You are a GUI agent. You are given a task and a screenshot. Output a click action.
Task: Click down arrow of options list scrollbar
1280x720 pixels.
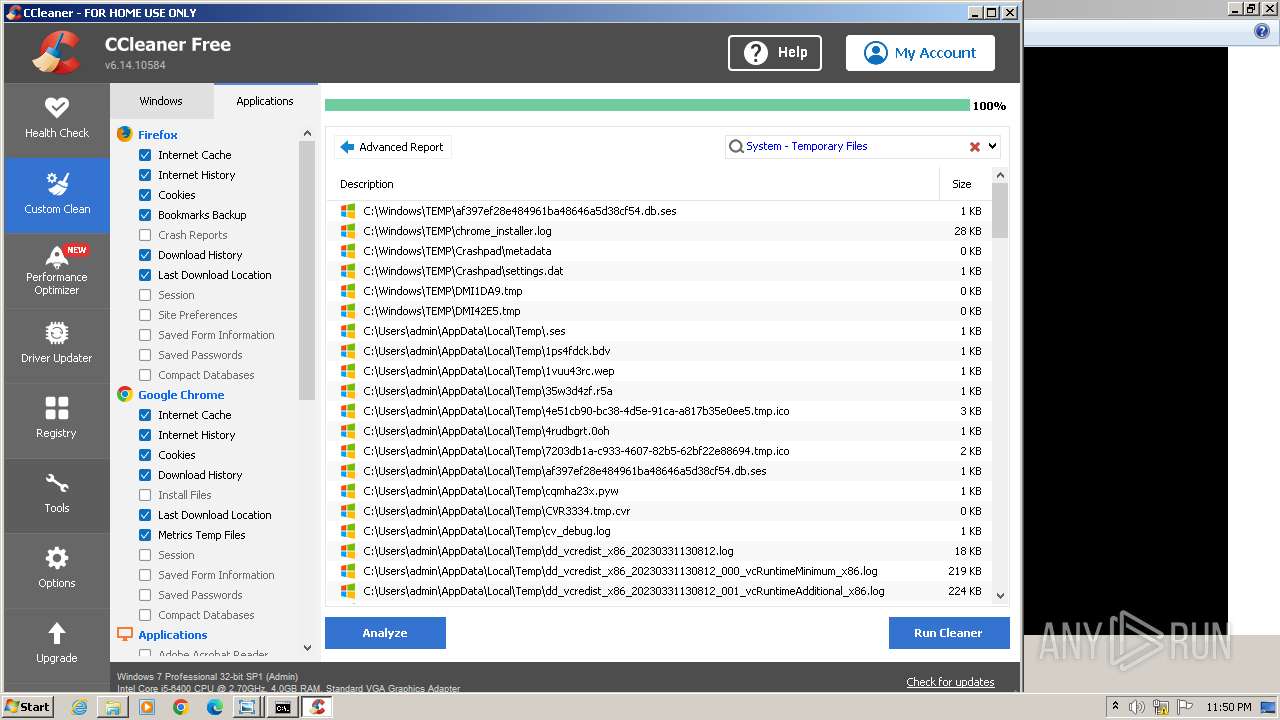(x=307, y=648)
